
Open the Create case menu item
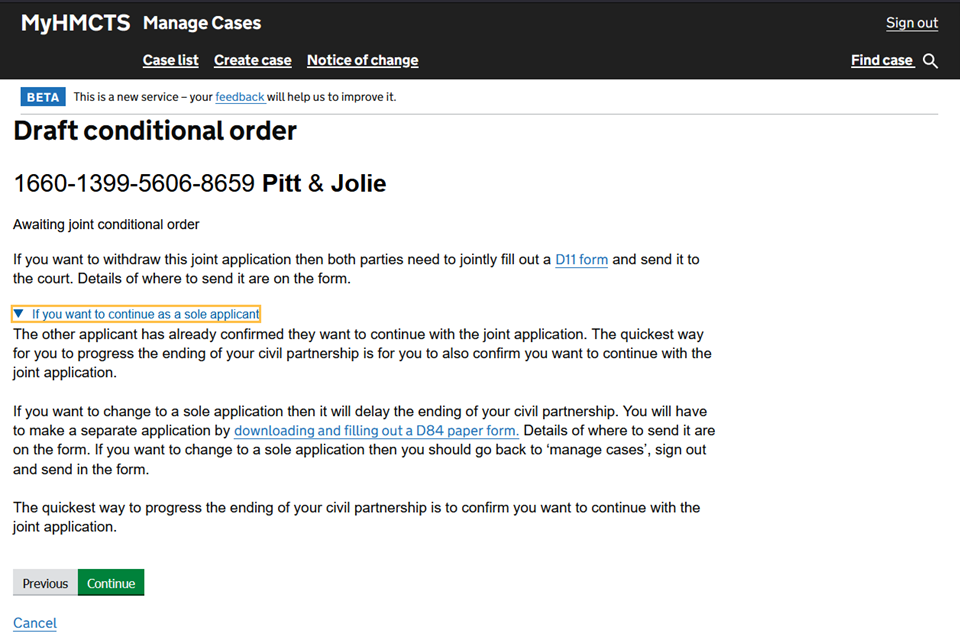(x=253, y=60)
